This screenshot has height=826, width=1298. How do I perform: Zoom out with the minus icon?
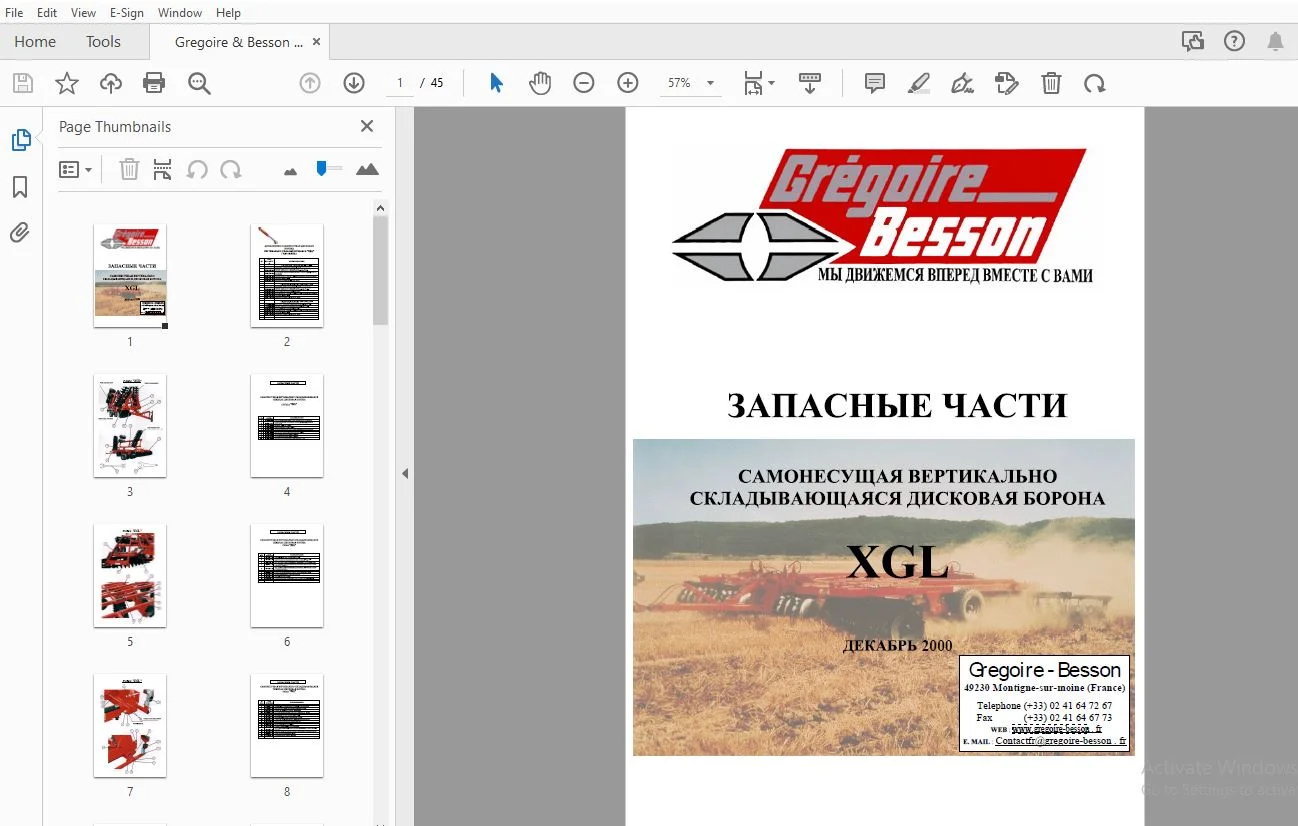pos(584,83)
